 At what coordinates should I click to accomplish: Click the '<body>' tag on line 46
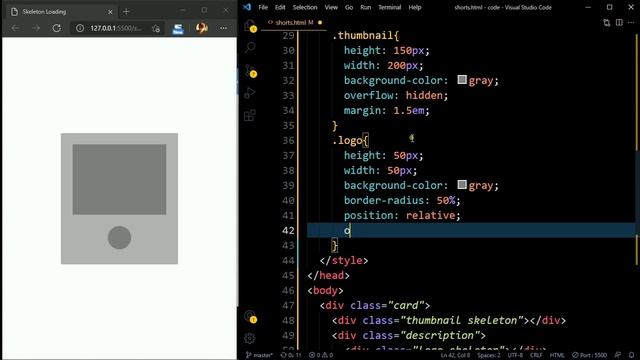tap(325, 291)
